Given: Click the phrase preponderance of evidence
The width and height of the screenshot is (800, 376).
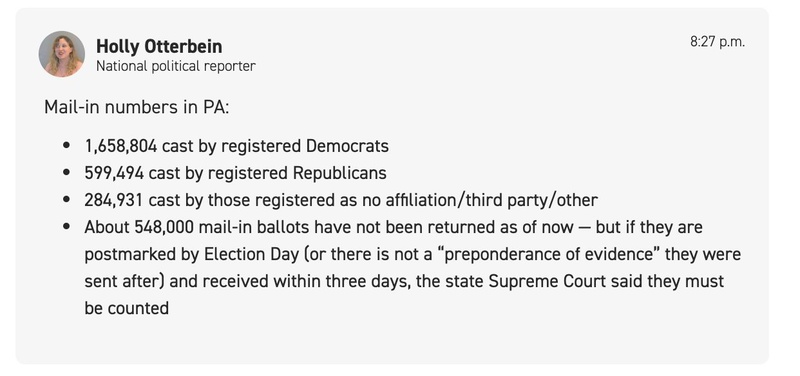Looking at the screenshot, I should coord(549,255).
